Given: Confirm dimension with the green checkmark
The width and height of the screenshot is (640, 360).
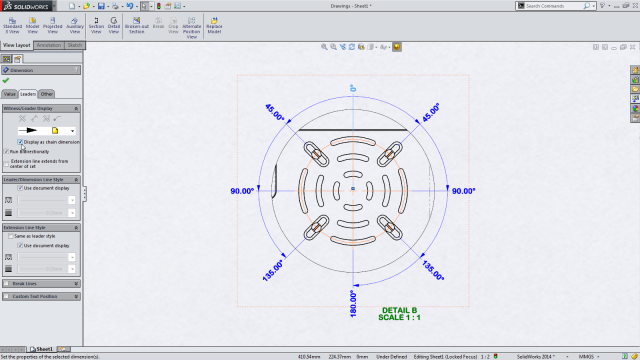Looking at the screenshot, I should [x=6, y=80].
